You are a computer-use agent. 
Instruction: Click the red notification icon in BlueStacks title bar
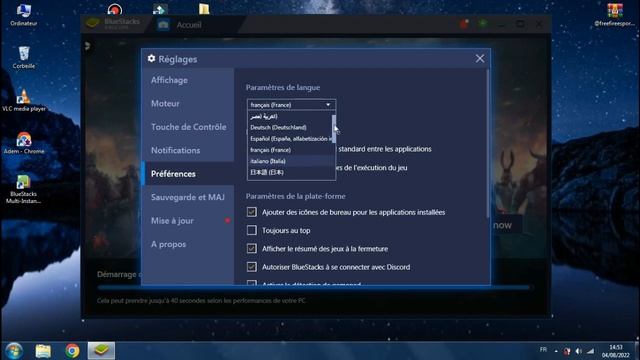pyautogui.click(x=464, y=24)
